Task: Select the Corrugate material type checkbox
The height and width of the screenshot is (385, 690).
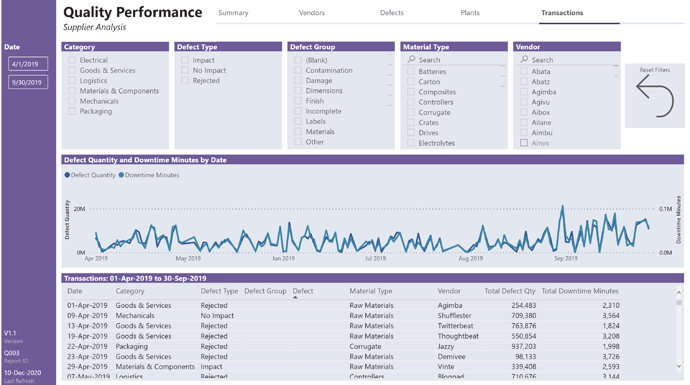Action: (x=411, y=112)
